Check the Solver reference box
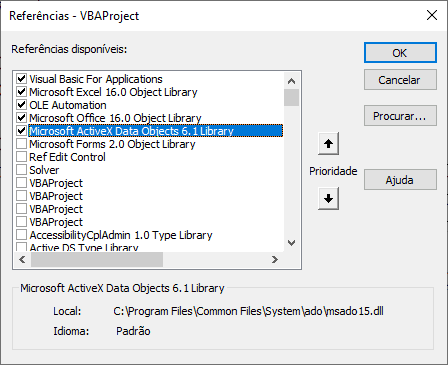 pyautogui.click(x=22, y=170)
